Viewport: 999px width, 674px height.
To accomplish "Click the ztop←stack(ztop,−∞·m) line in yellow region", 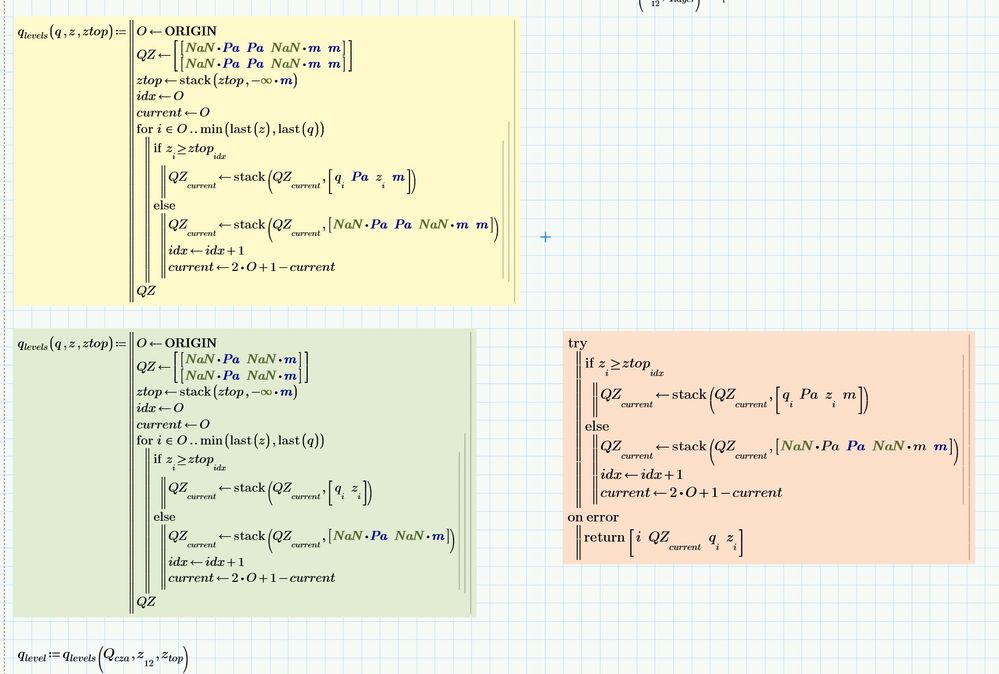I will tap(217, 80).
